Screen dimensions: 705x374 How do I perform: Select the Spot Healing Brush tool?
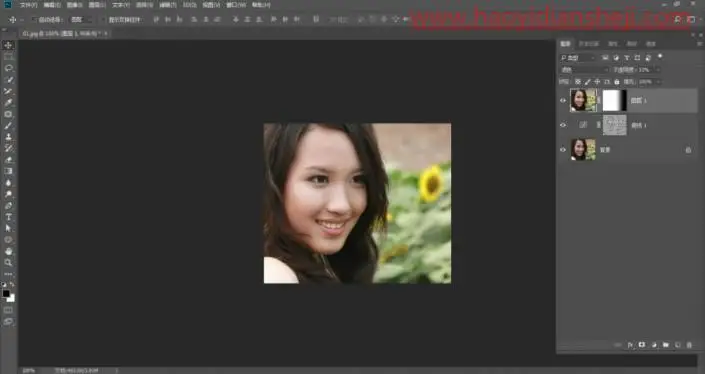[8, 114]
